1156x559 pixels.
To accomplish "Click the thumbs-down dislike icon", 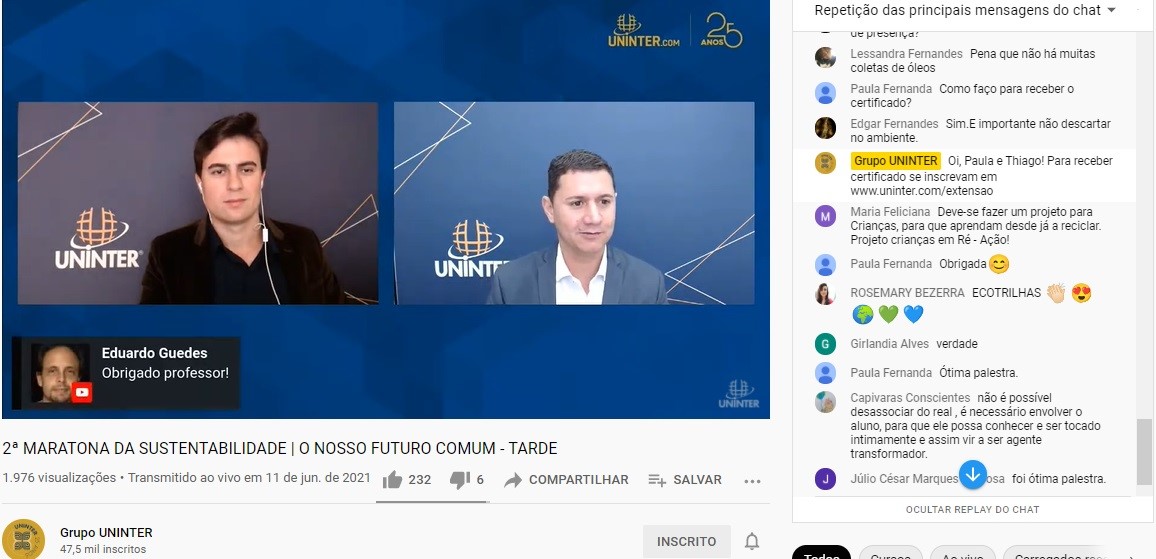I will pos(459,480).
